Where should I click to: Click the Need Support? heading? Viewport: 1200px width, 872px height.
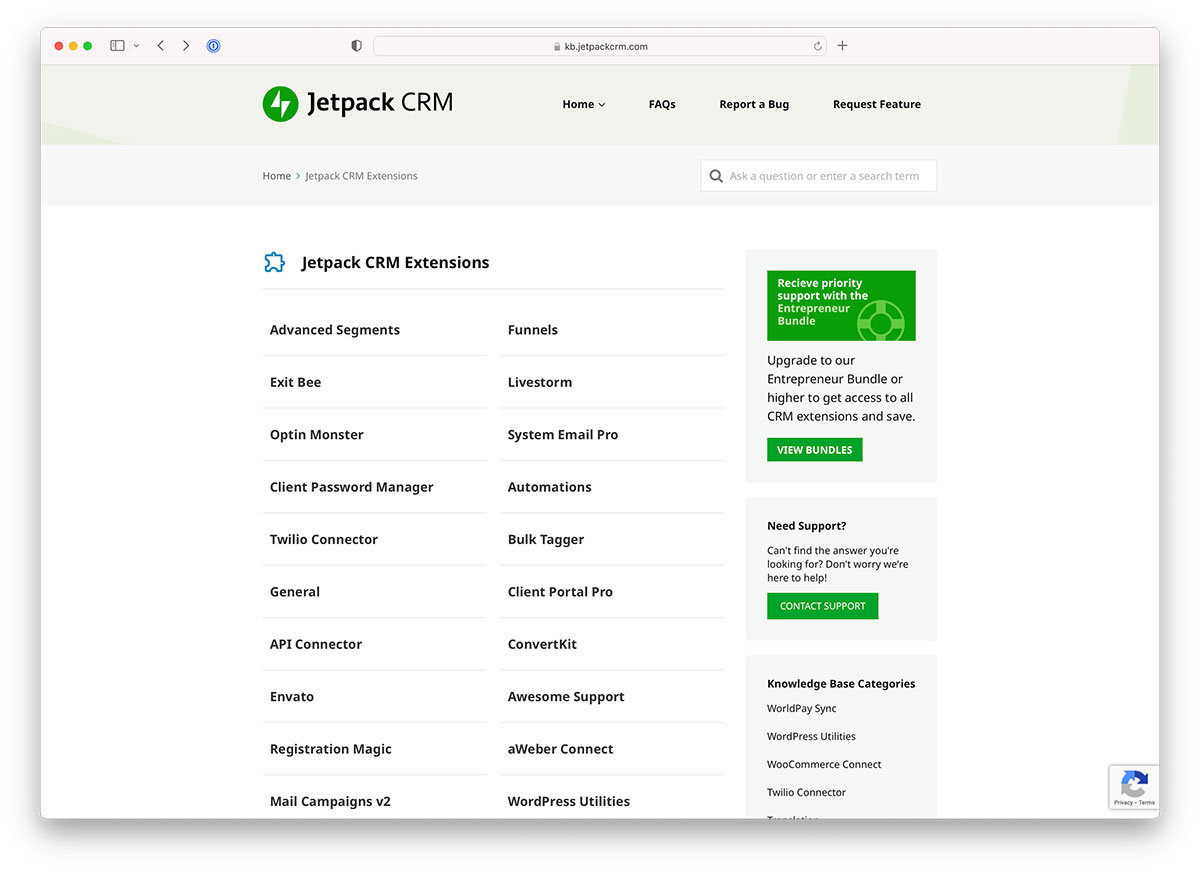[x=807, y=526]
